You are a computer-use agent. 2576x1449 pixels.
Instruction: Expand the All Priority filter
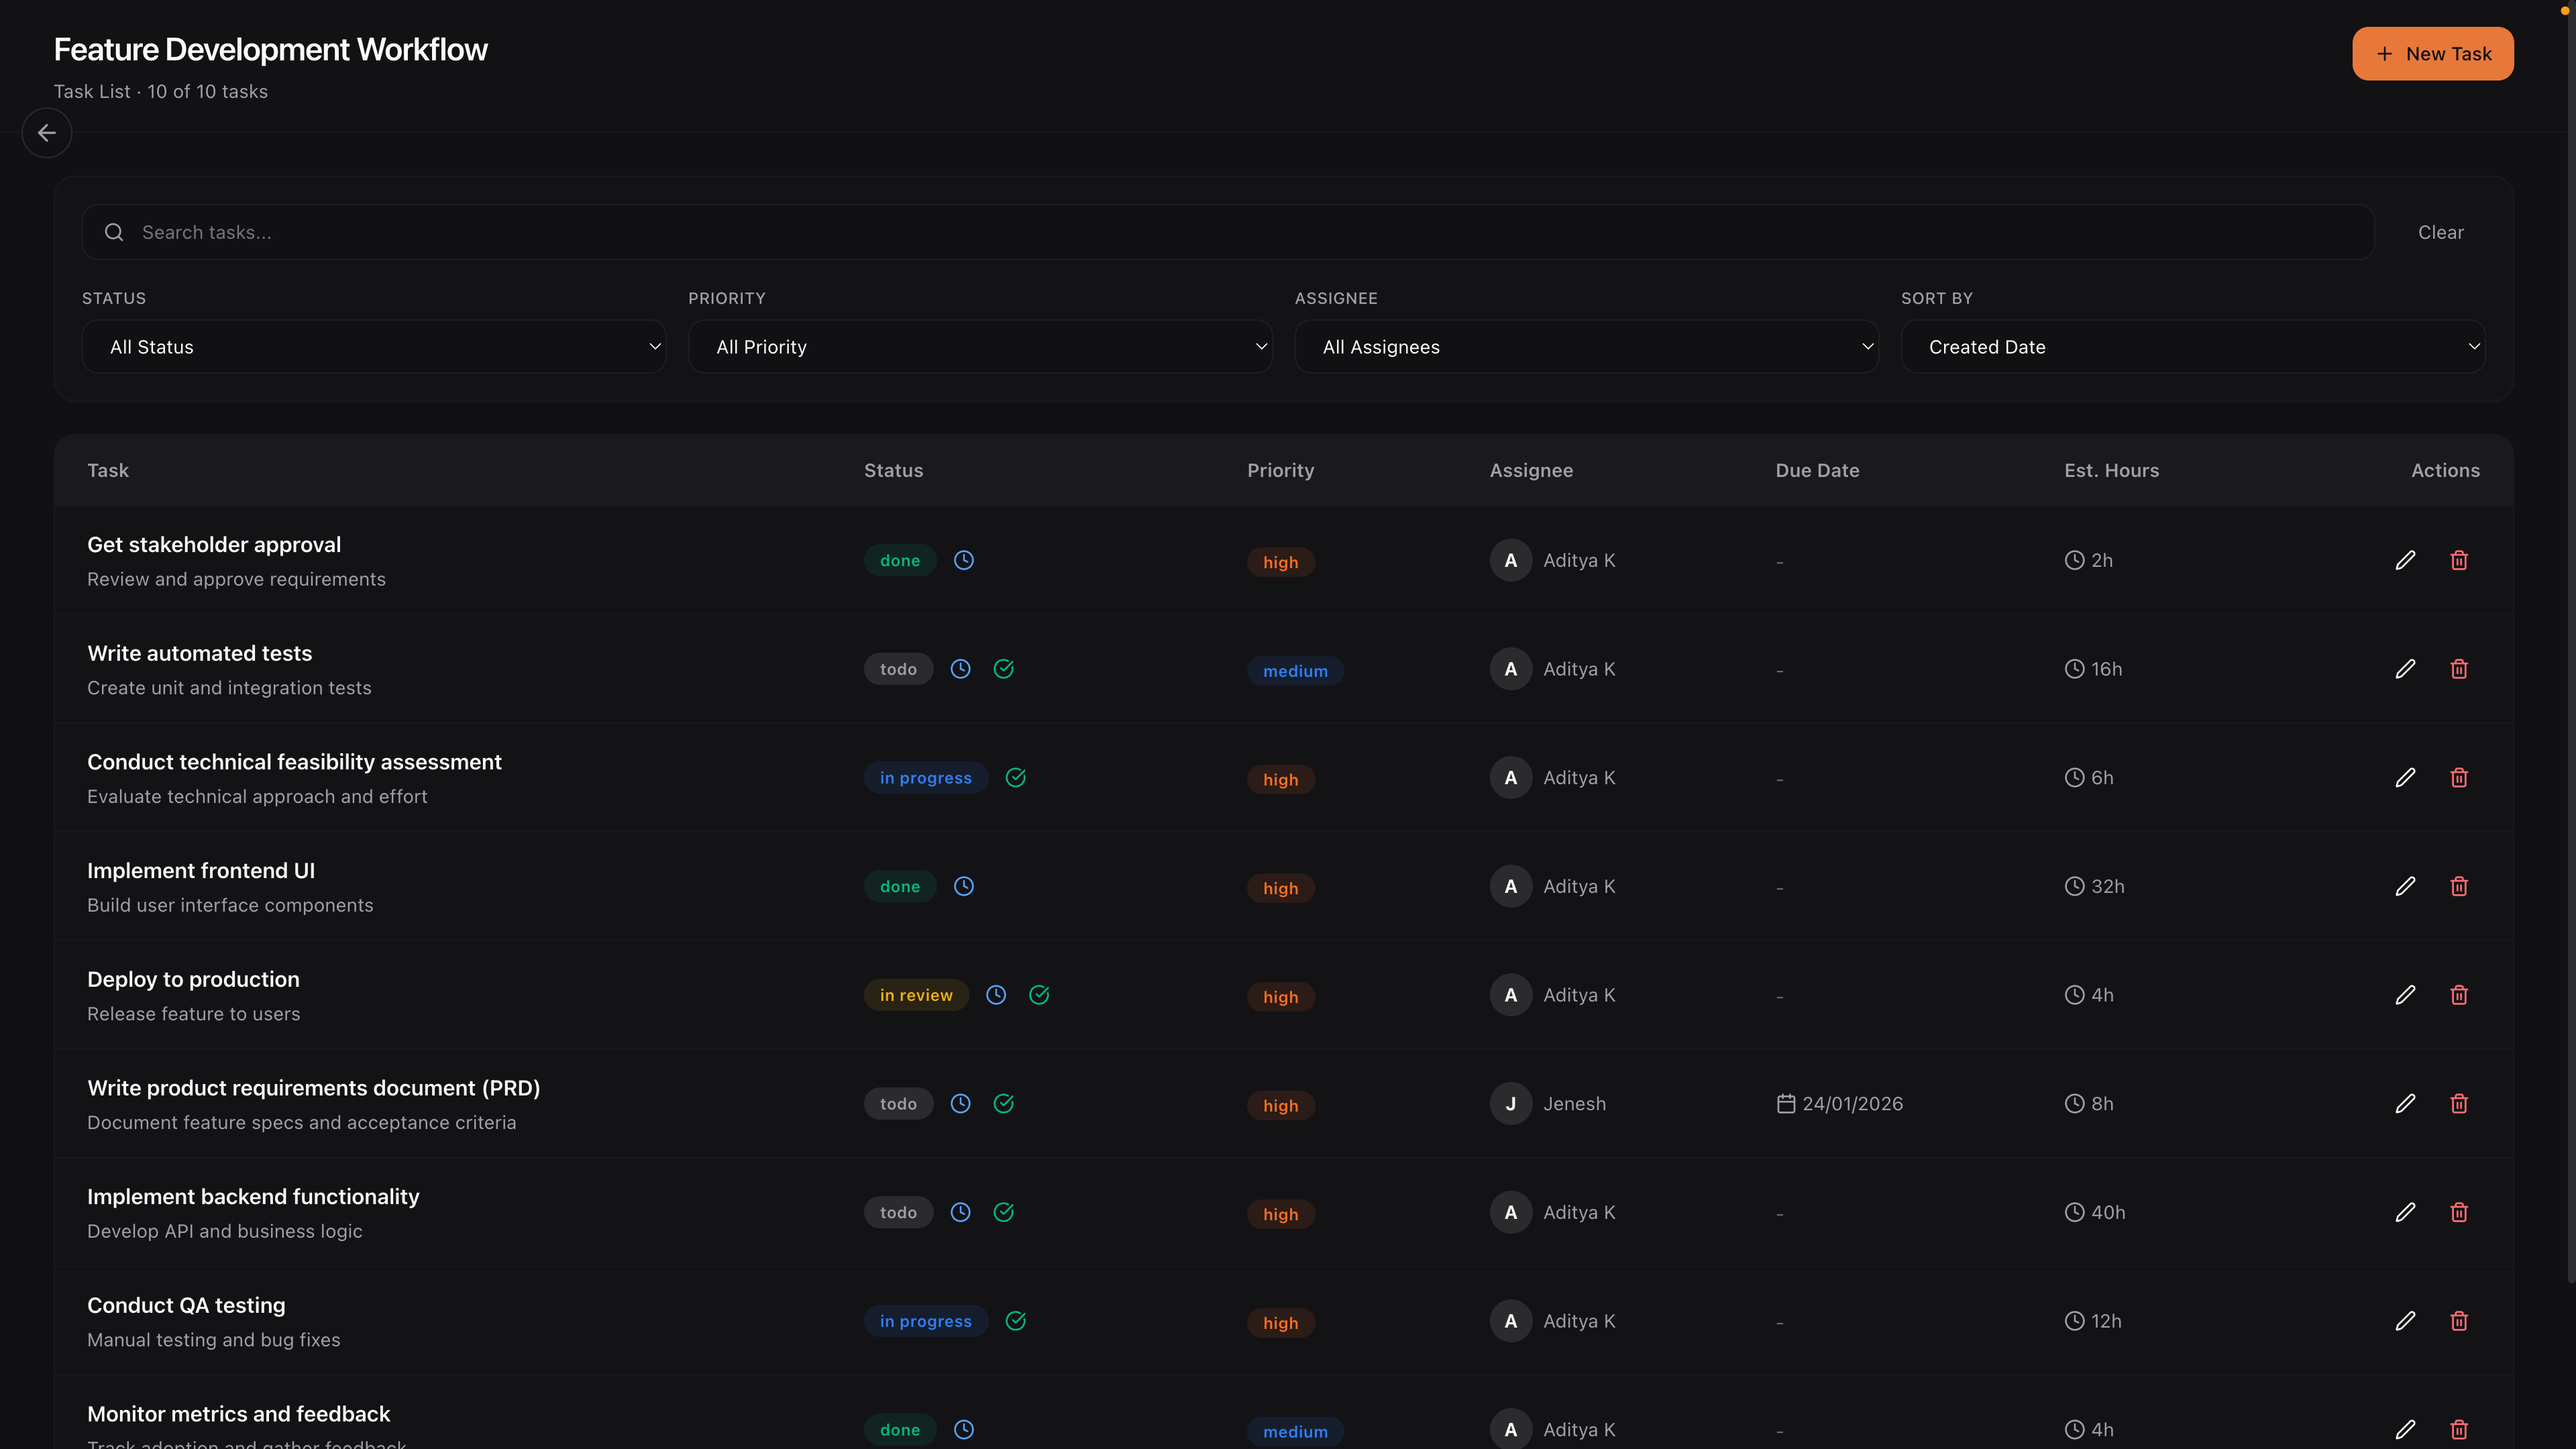(x=979, y=347)
